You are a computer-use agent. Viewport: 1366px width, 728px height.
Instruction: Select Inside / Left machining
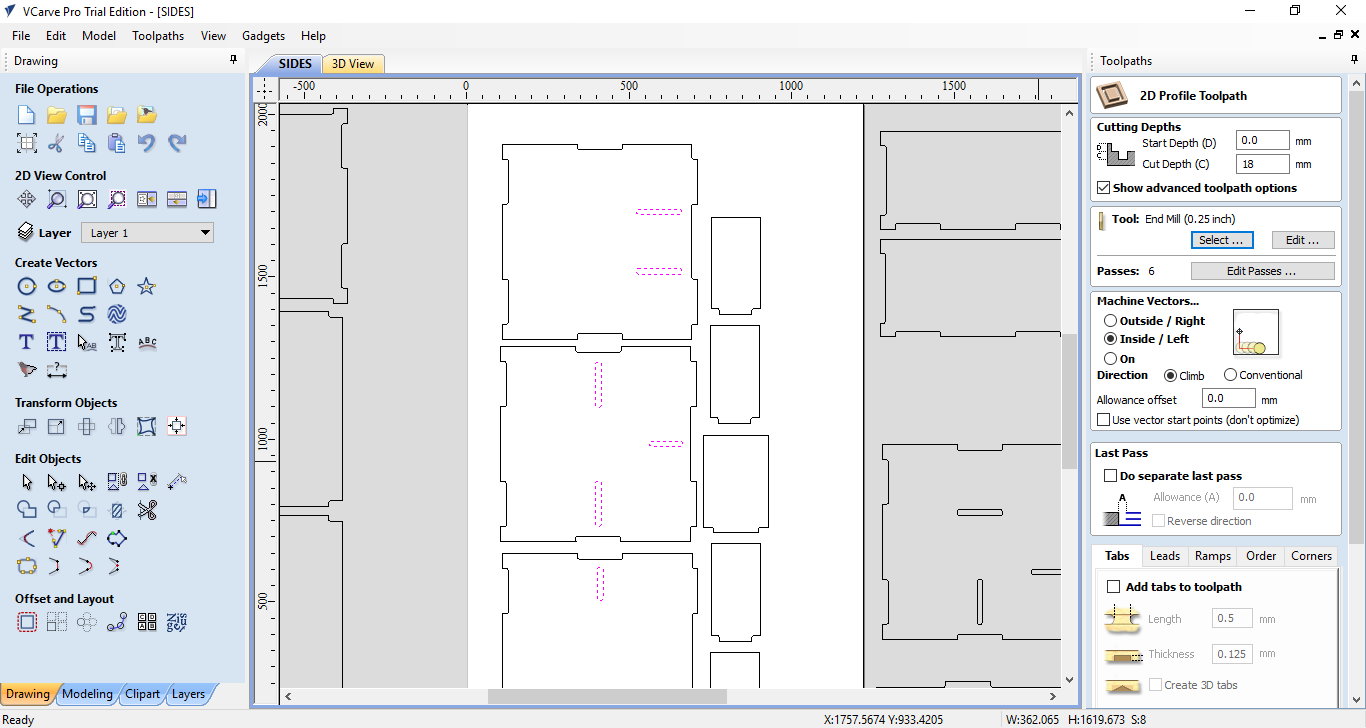click(1111, 339)
